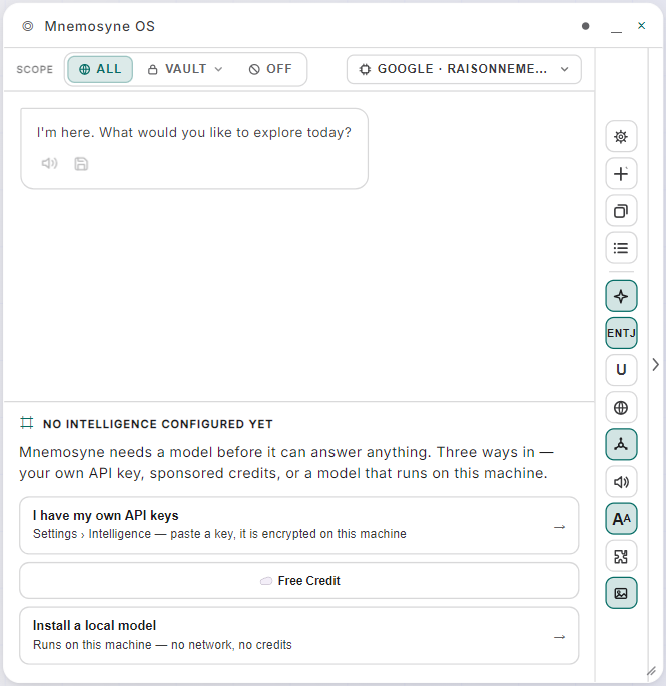Turn scope OFF
The image size is (666, 686).
point(270,69)
